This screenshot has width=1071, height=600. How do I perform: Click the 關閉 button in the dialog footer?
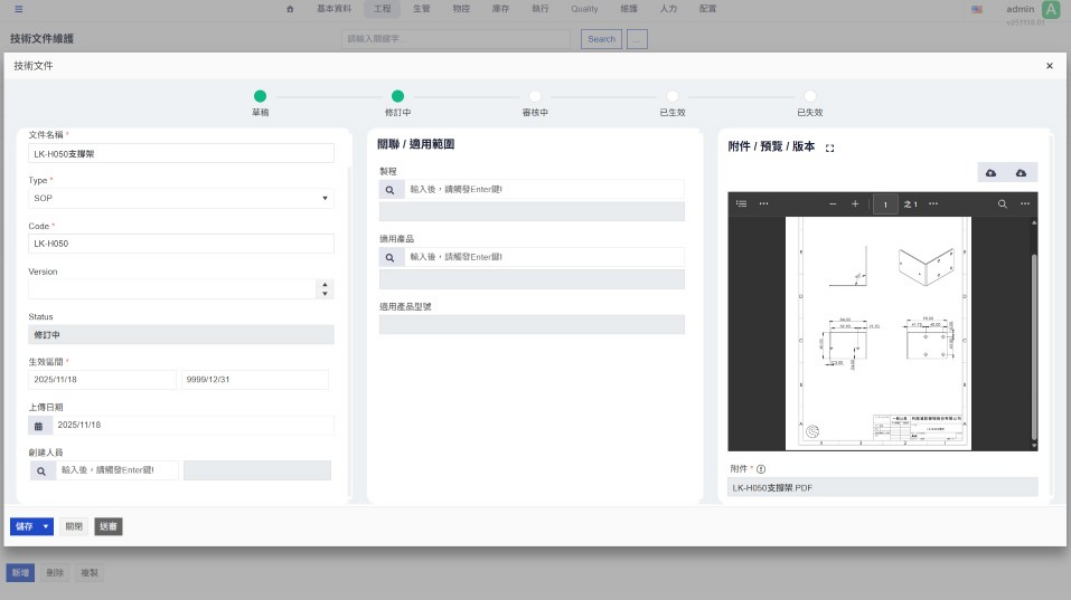pyautogui.click(x=74, y=527)
